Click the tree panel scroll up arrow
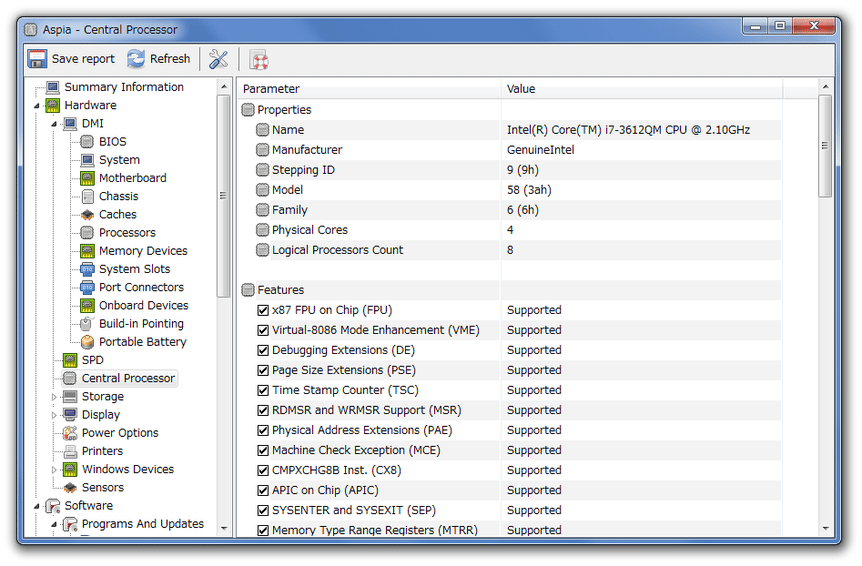The image size is (862, 566). (223, 87)
